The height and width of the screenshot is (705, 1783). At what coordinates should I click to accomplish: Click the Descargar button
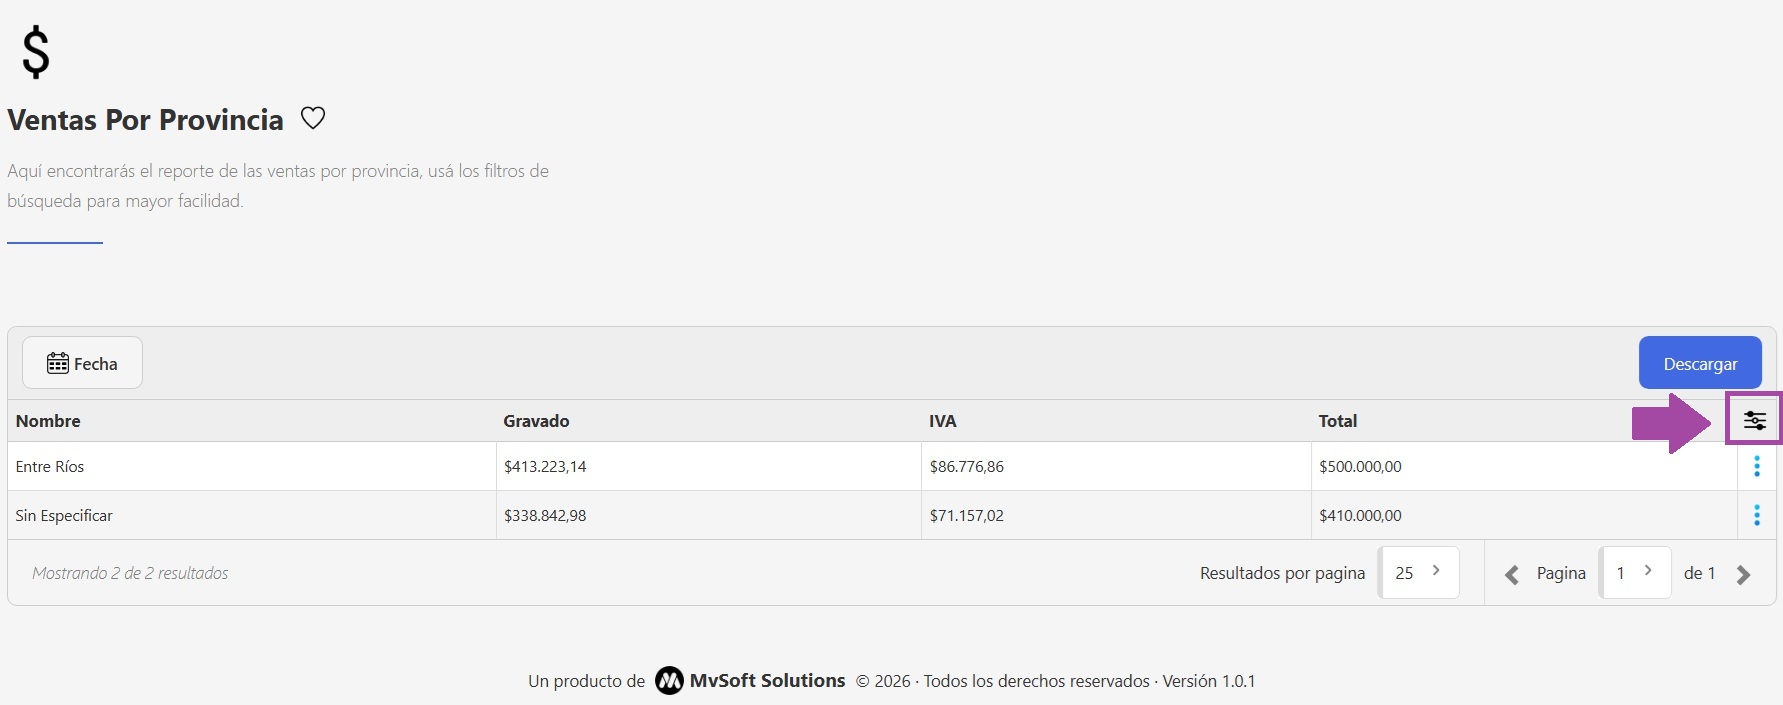(x=1699, y=363)
